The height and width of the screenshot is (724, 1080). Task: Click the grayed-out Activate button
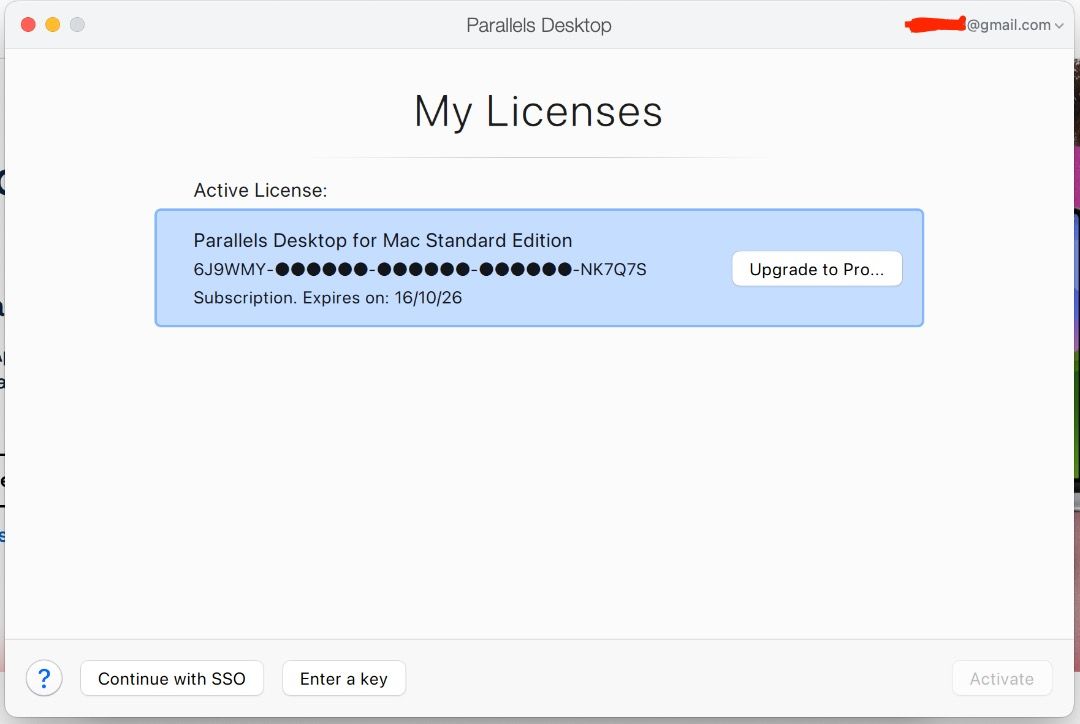tap(1001, 679)
